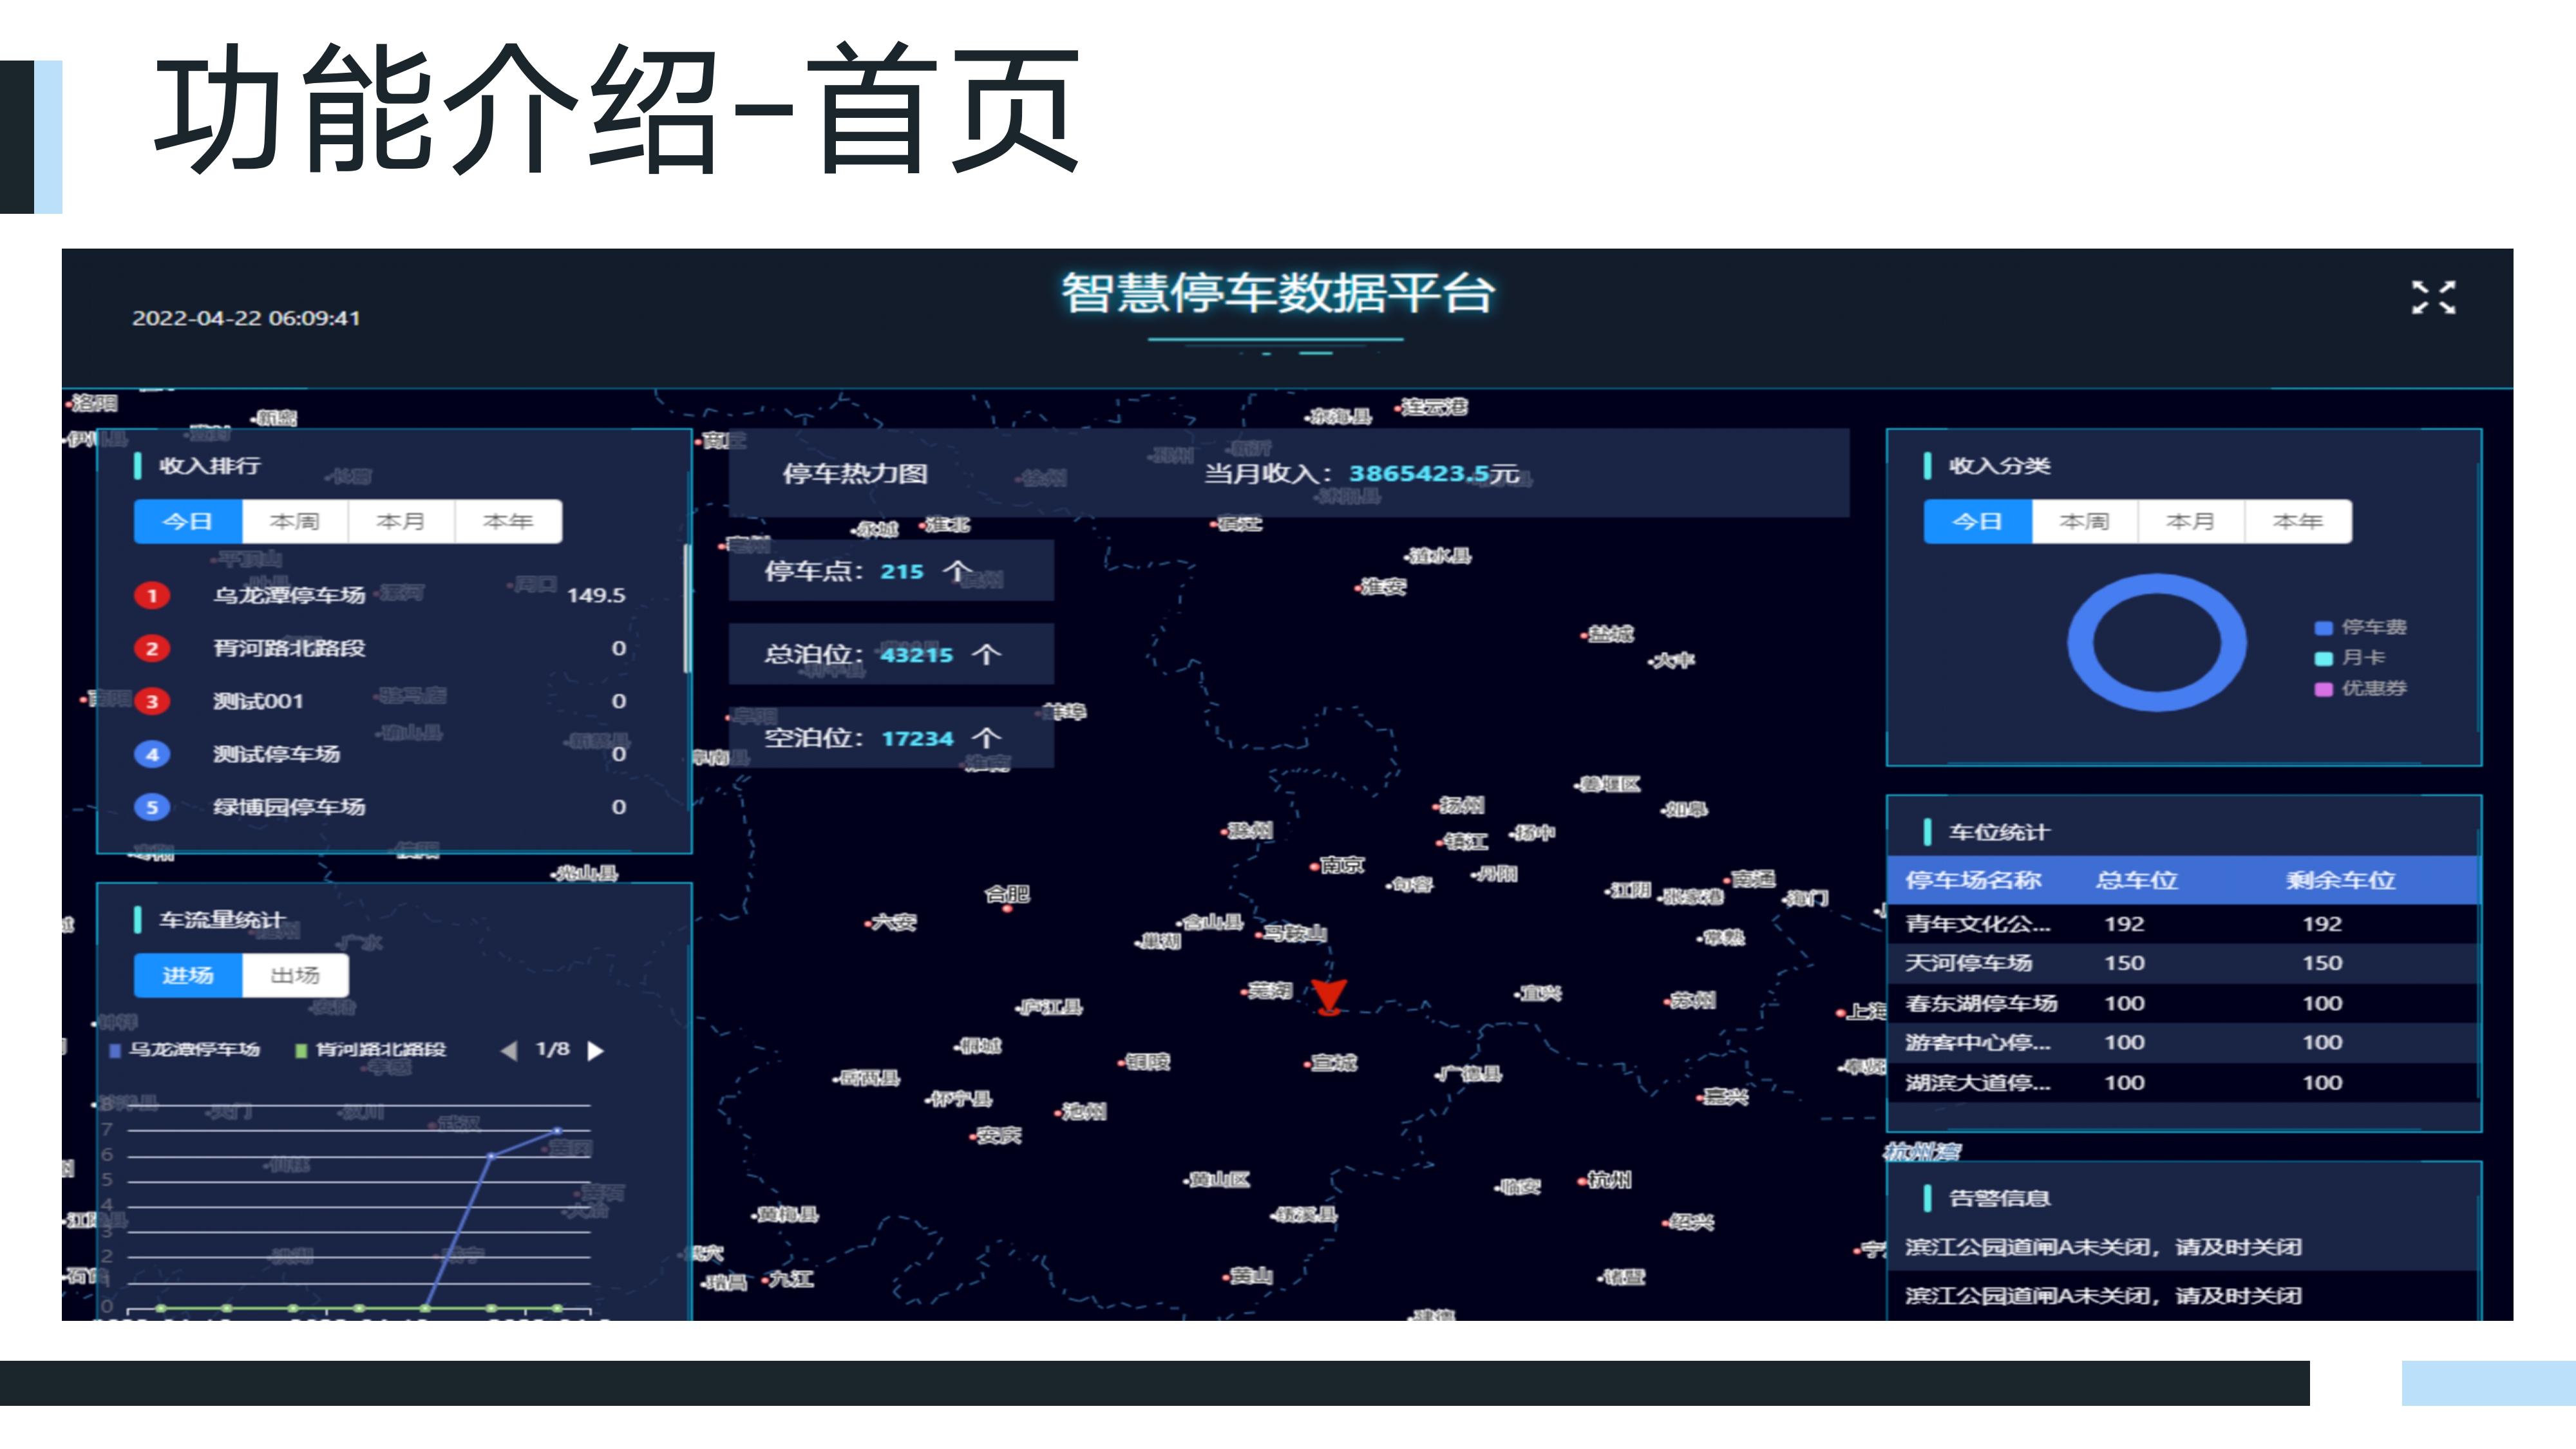Select 本周 tab in 收入排行
Screen dimensions: 2576x1449
294,522
